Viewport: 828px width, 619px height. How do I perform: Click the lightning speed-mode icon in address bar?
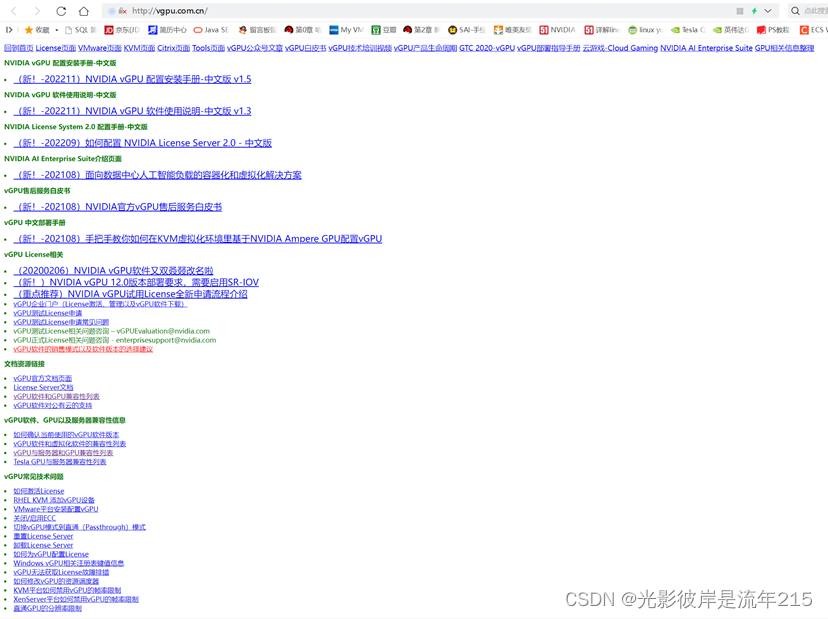tap(755, 11)
